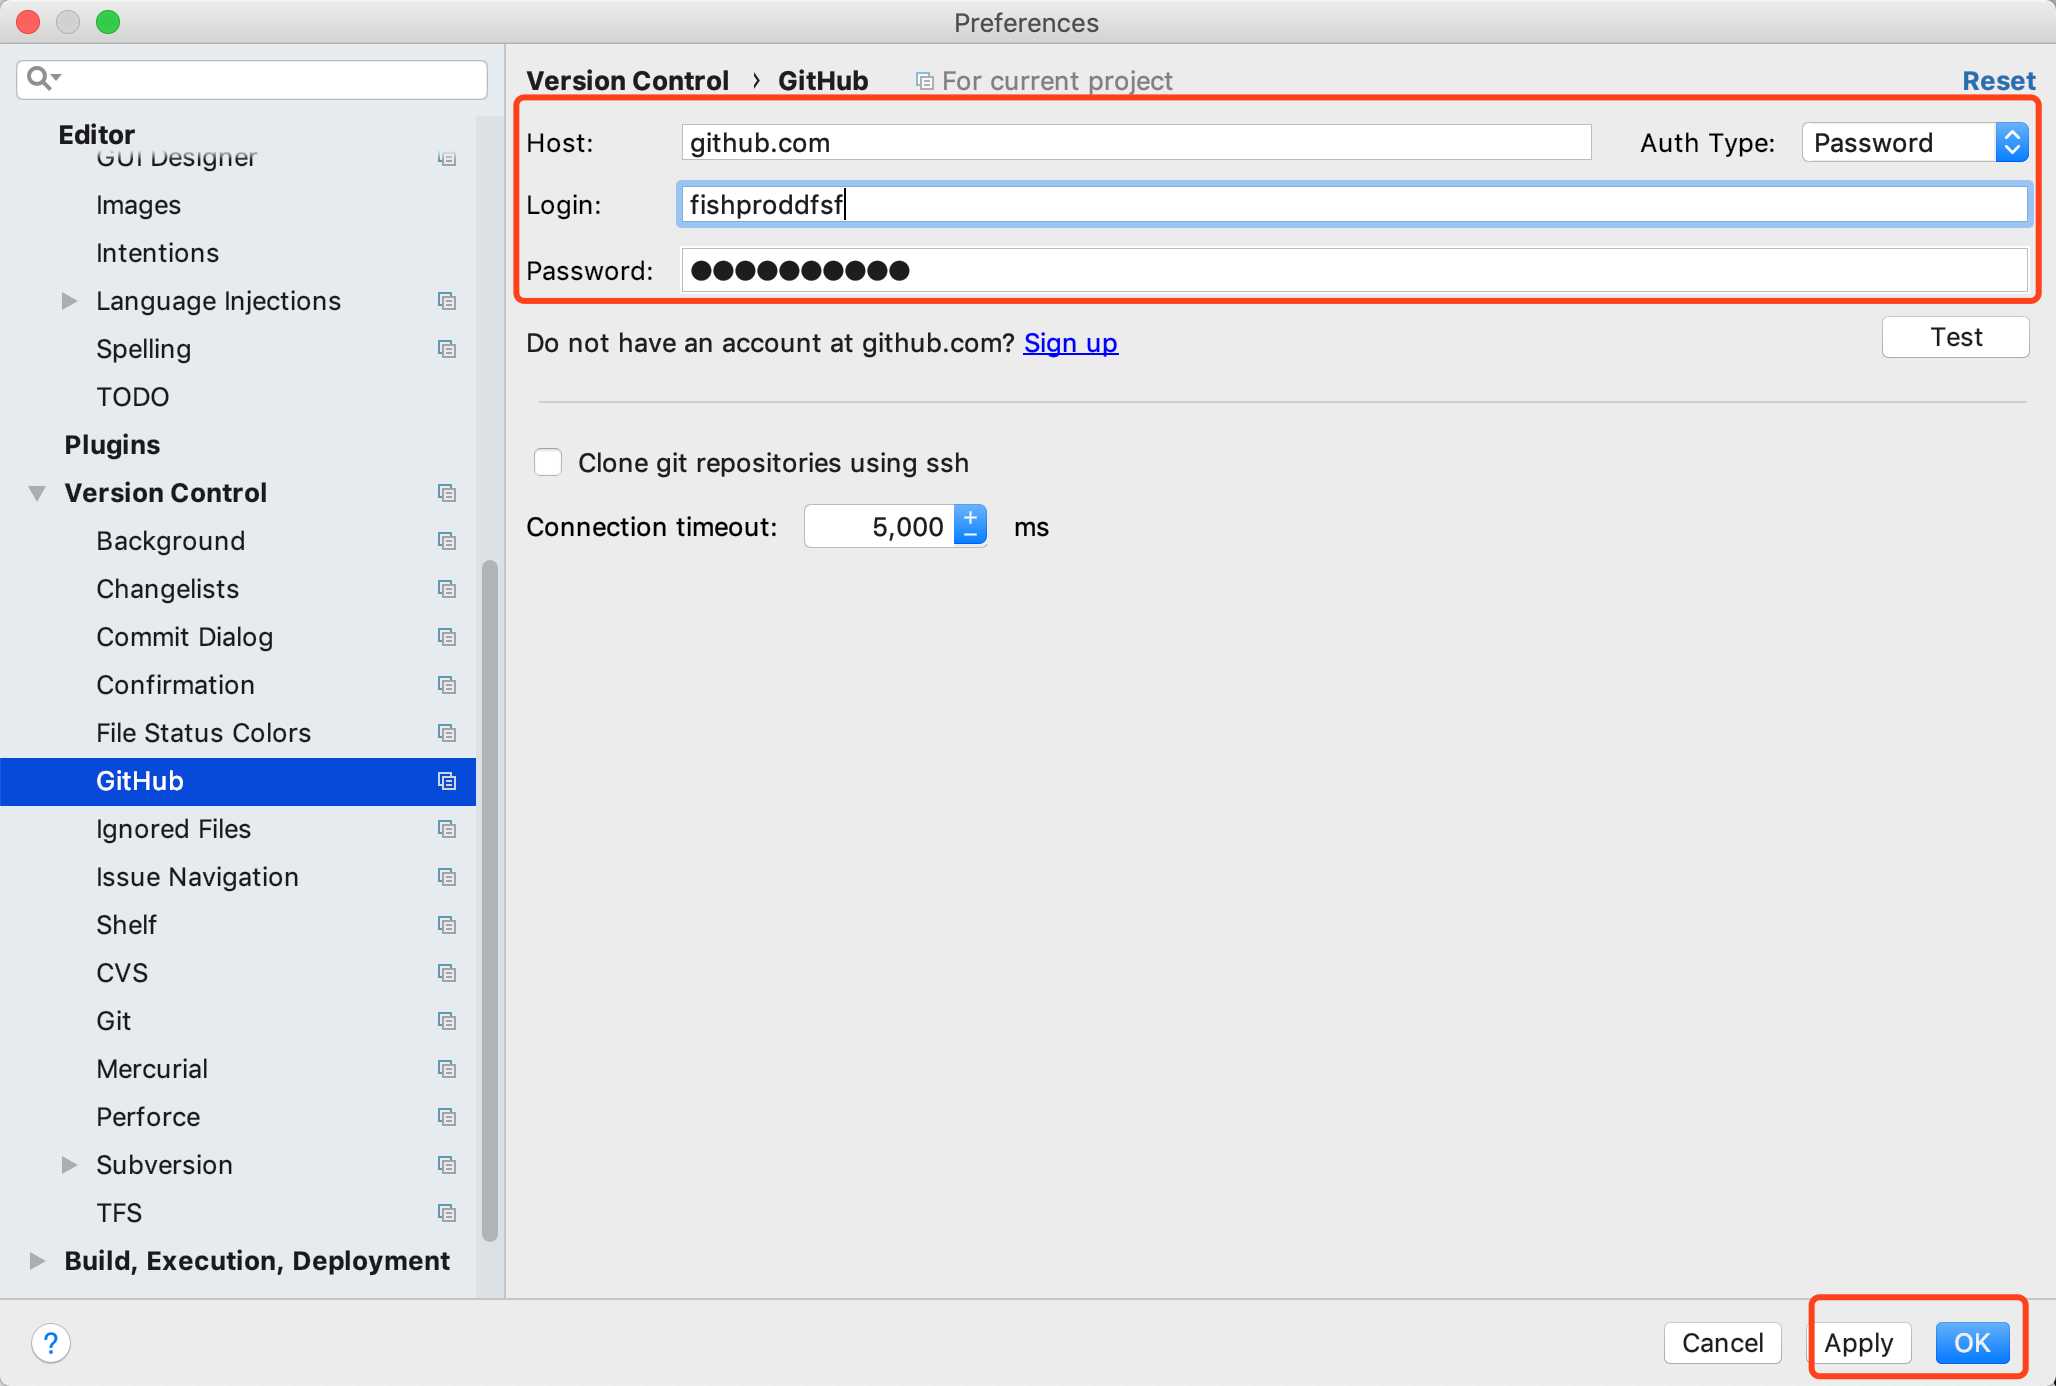Image resolution: width=2056 pixels, height=1386 pixels.
Task: Click project-level icon beside Spelling
Action: pyautogui.click(x=447, y=349)
